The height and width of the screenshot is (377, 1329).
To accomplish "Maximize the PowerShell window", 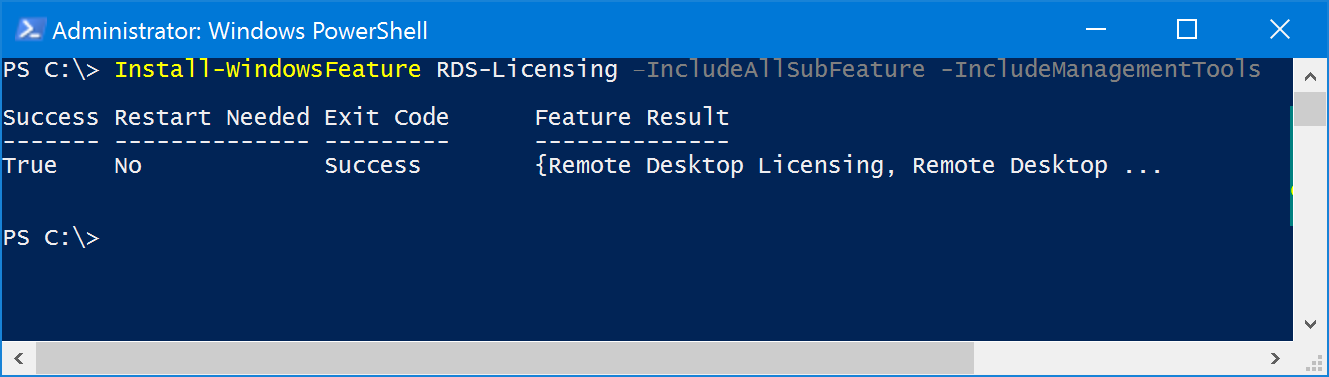I will pyautogui.click(x=1187, y=30).
